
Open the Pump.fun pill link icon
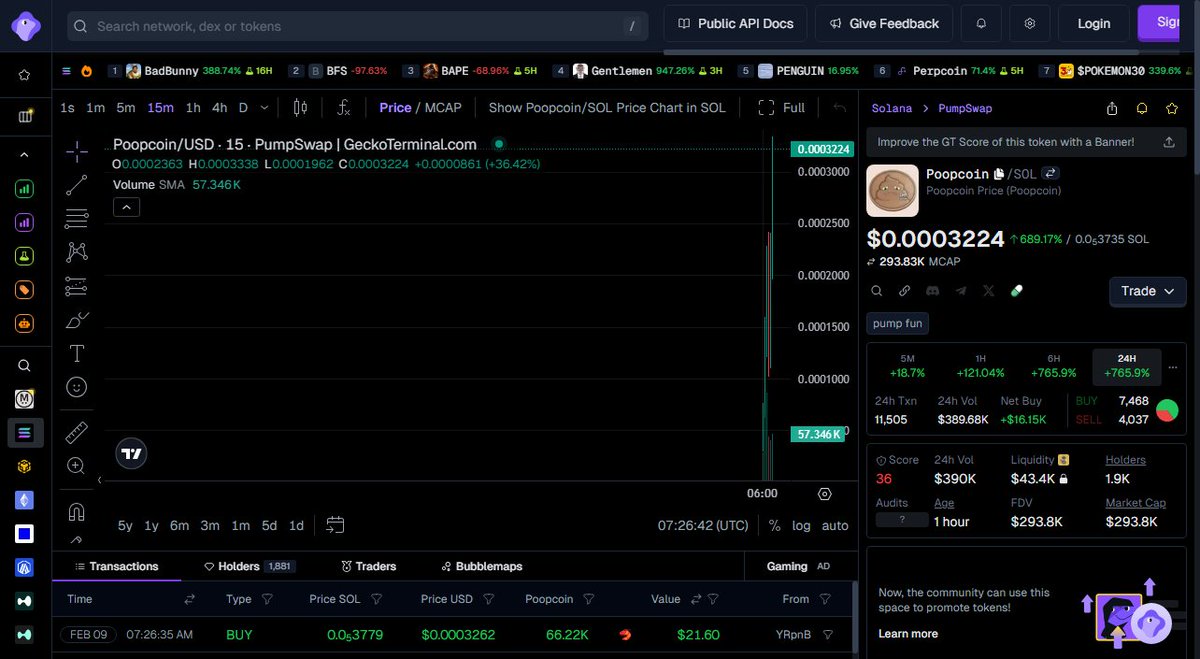[x=1017, y=291]
